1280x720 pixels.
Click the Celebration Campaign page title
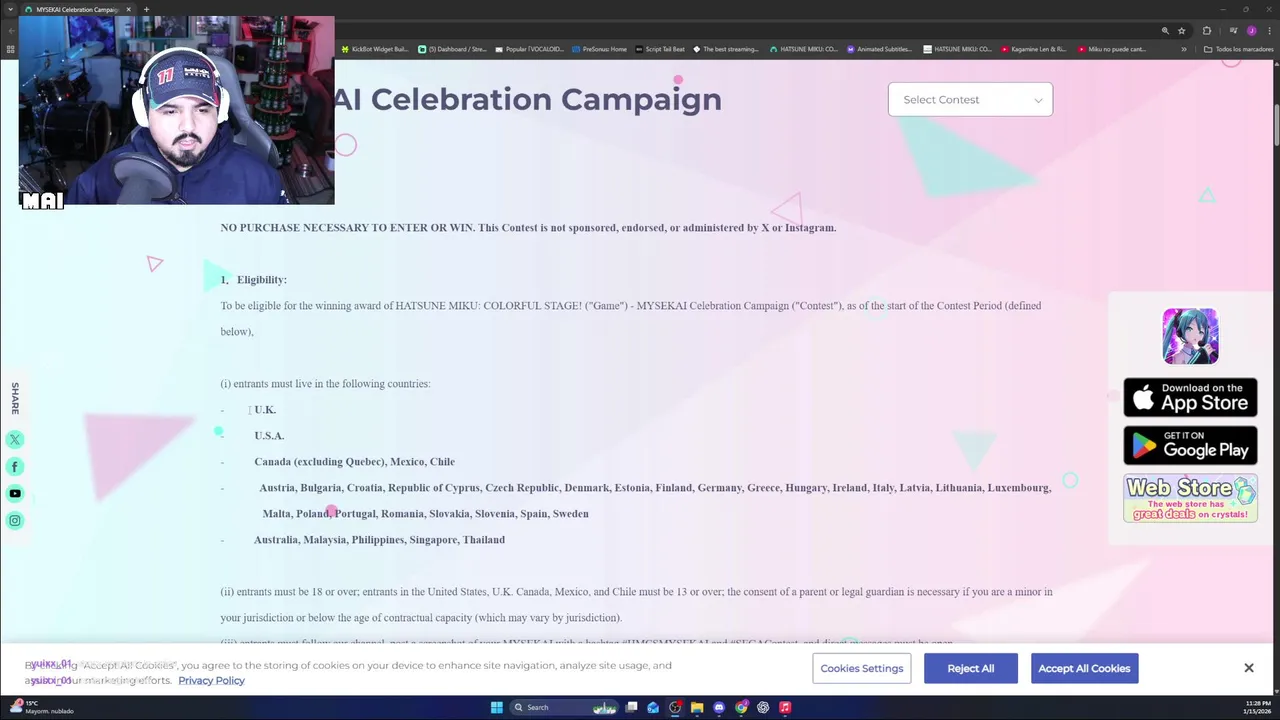pos(527,99)
